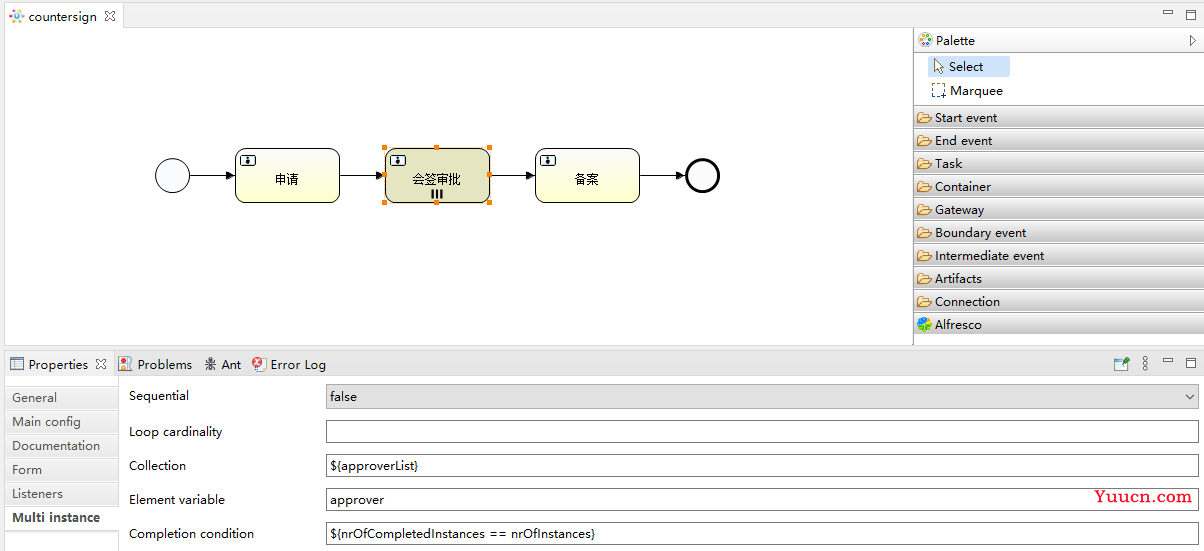Open the Connection palette drawer

[x=1058, y=301]
